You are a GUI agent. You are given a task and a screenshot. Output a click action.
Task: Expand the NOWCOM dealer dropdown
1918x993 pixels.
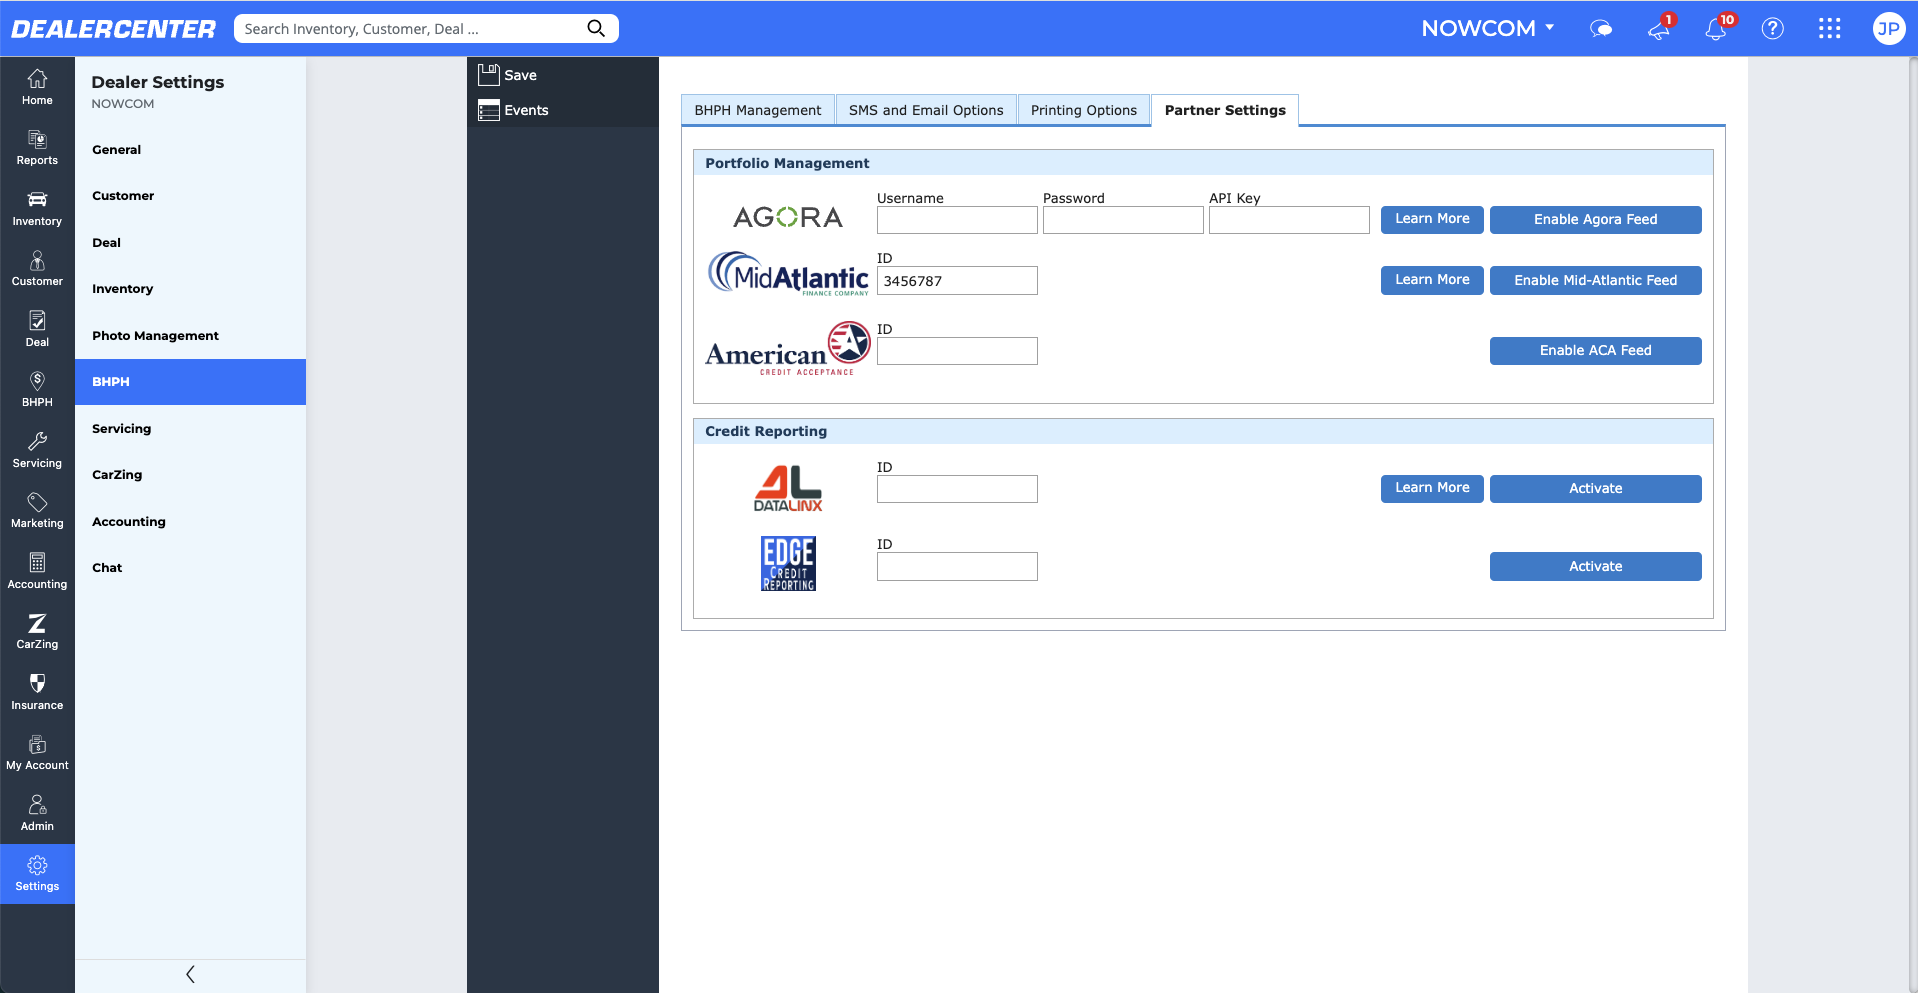[x=1488, y=28]
